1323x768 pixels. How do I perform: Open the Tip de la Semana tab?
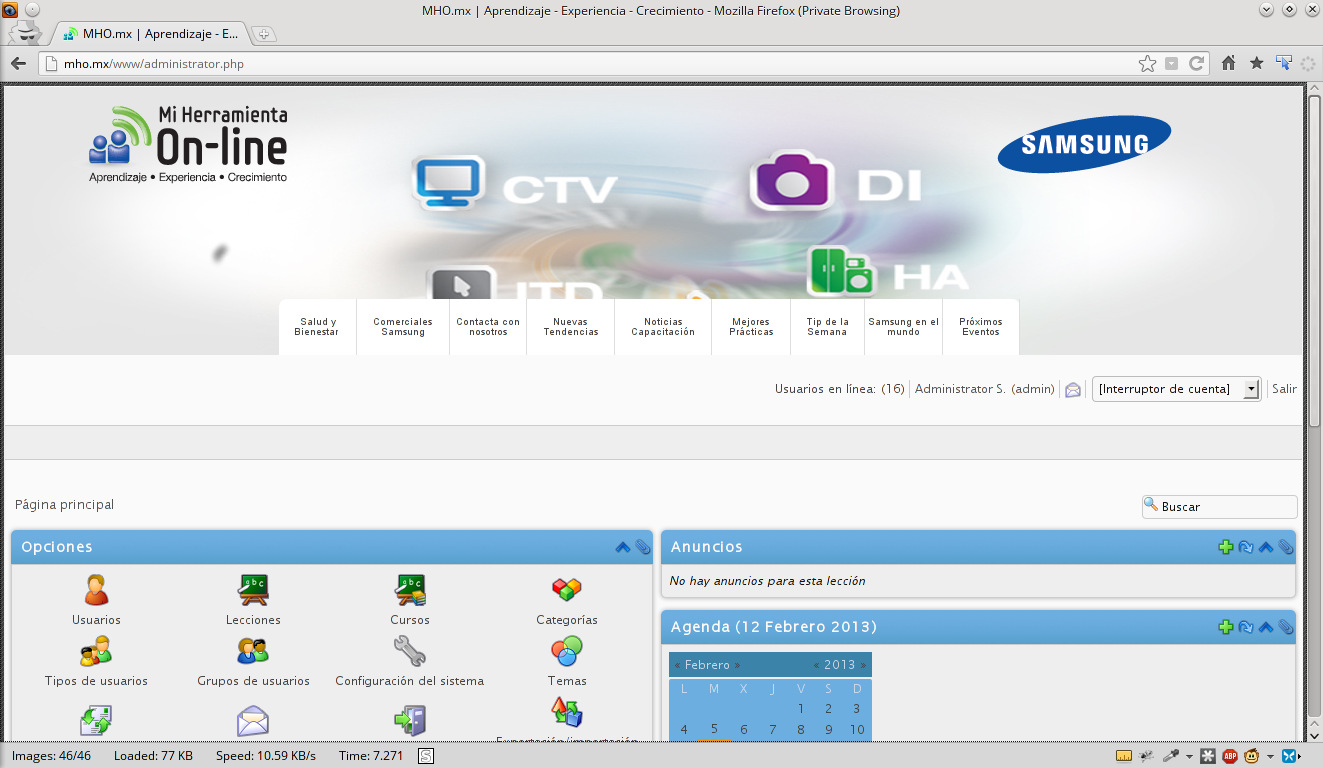pos(827,327)
